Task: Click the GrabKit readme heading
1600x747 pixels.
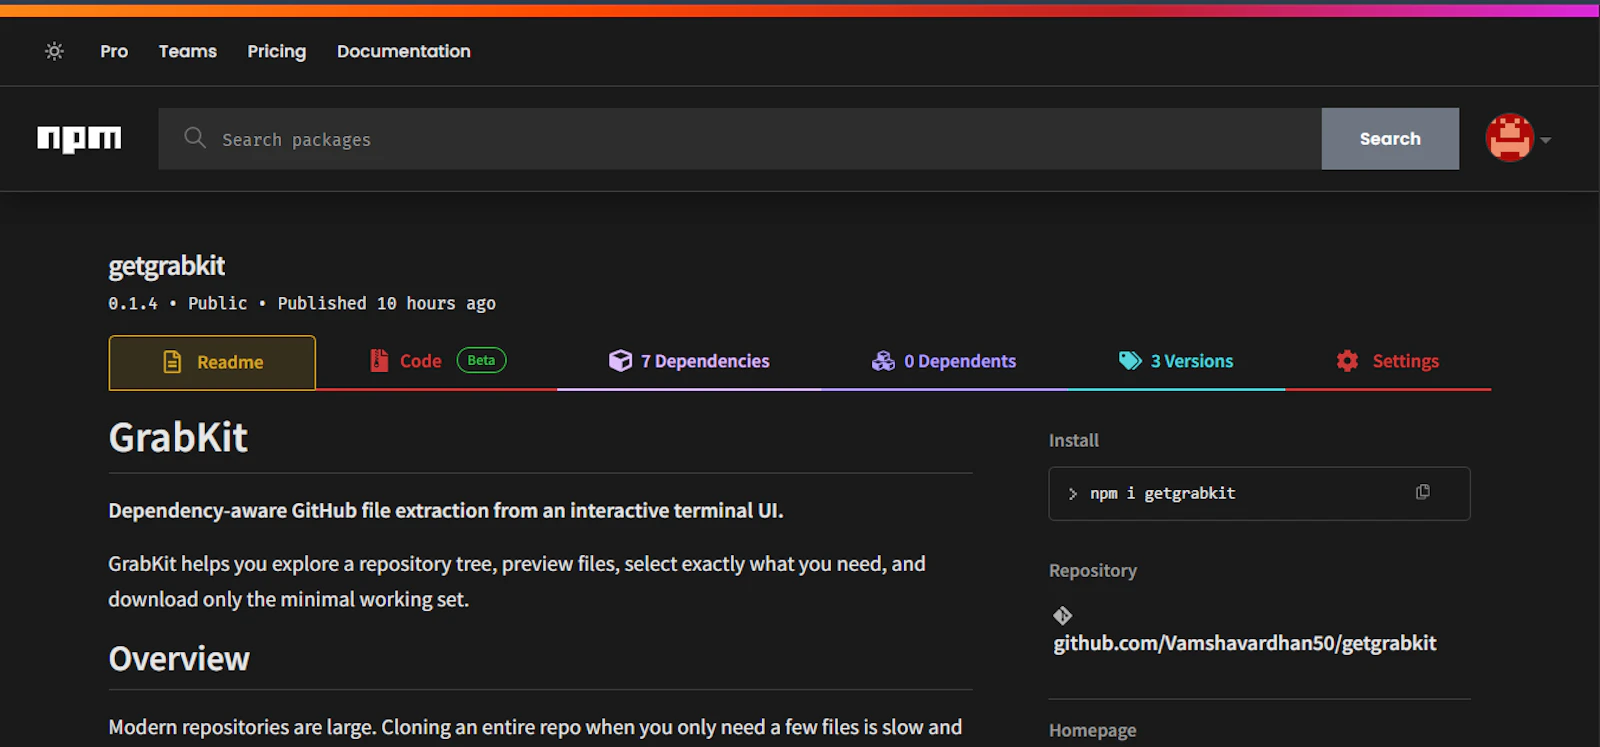Action: pos(178,437)
